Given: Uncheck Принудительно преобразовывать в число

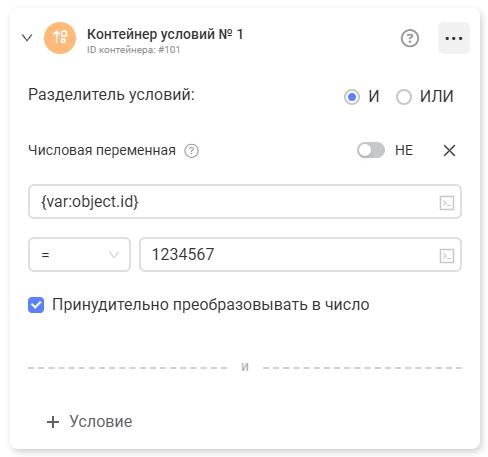Looking at the screenshot, I should click(36, 305).
